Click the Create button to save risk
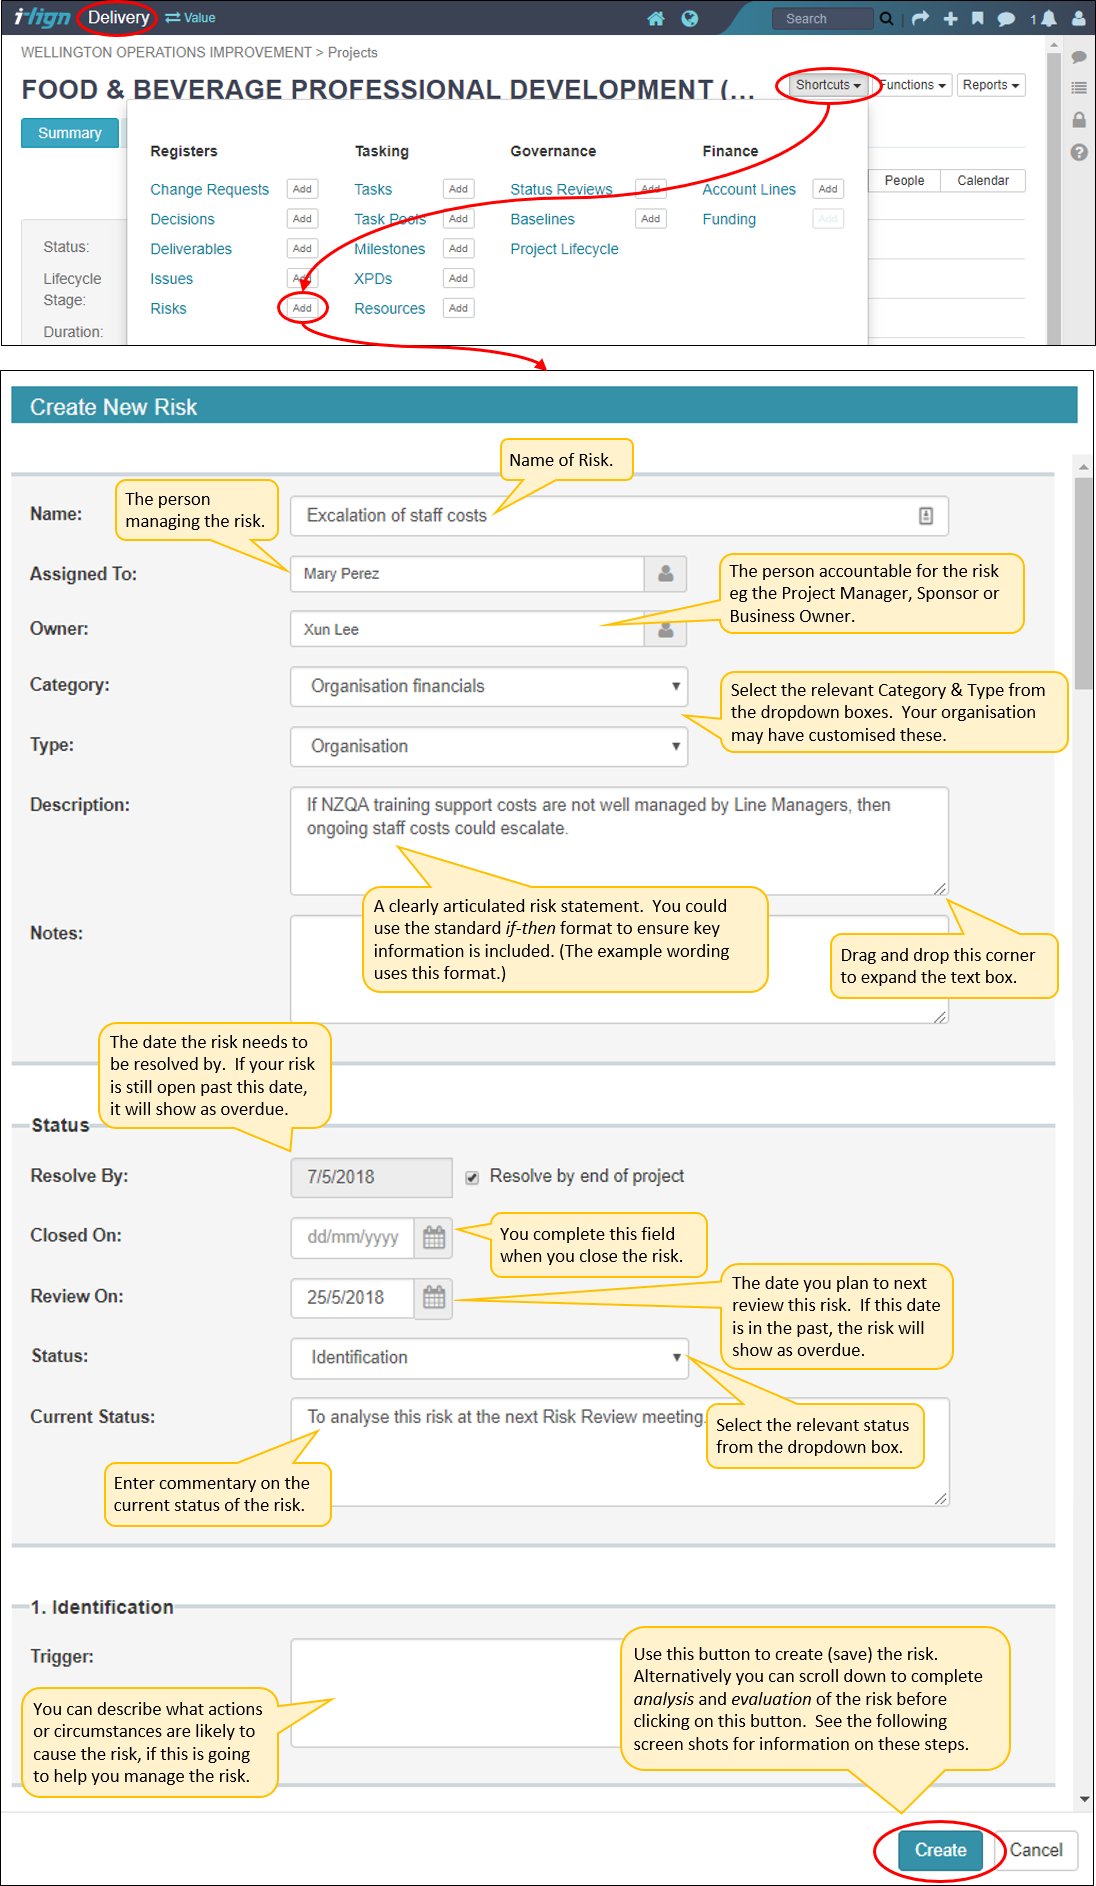 click(x=940, y=1851)
